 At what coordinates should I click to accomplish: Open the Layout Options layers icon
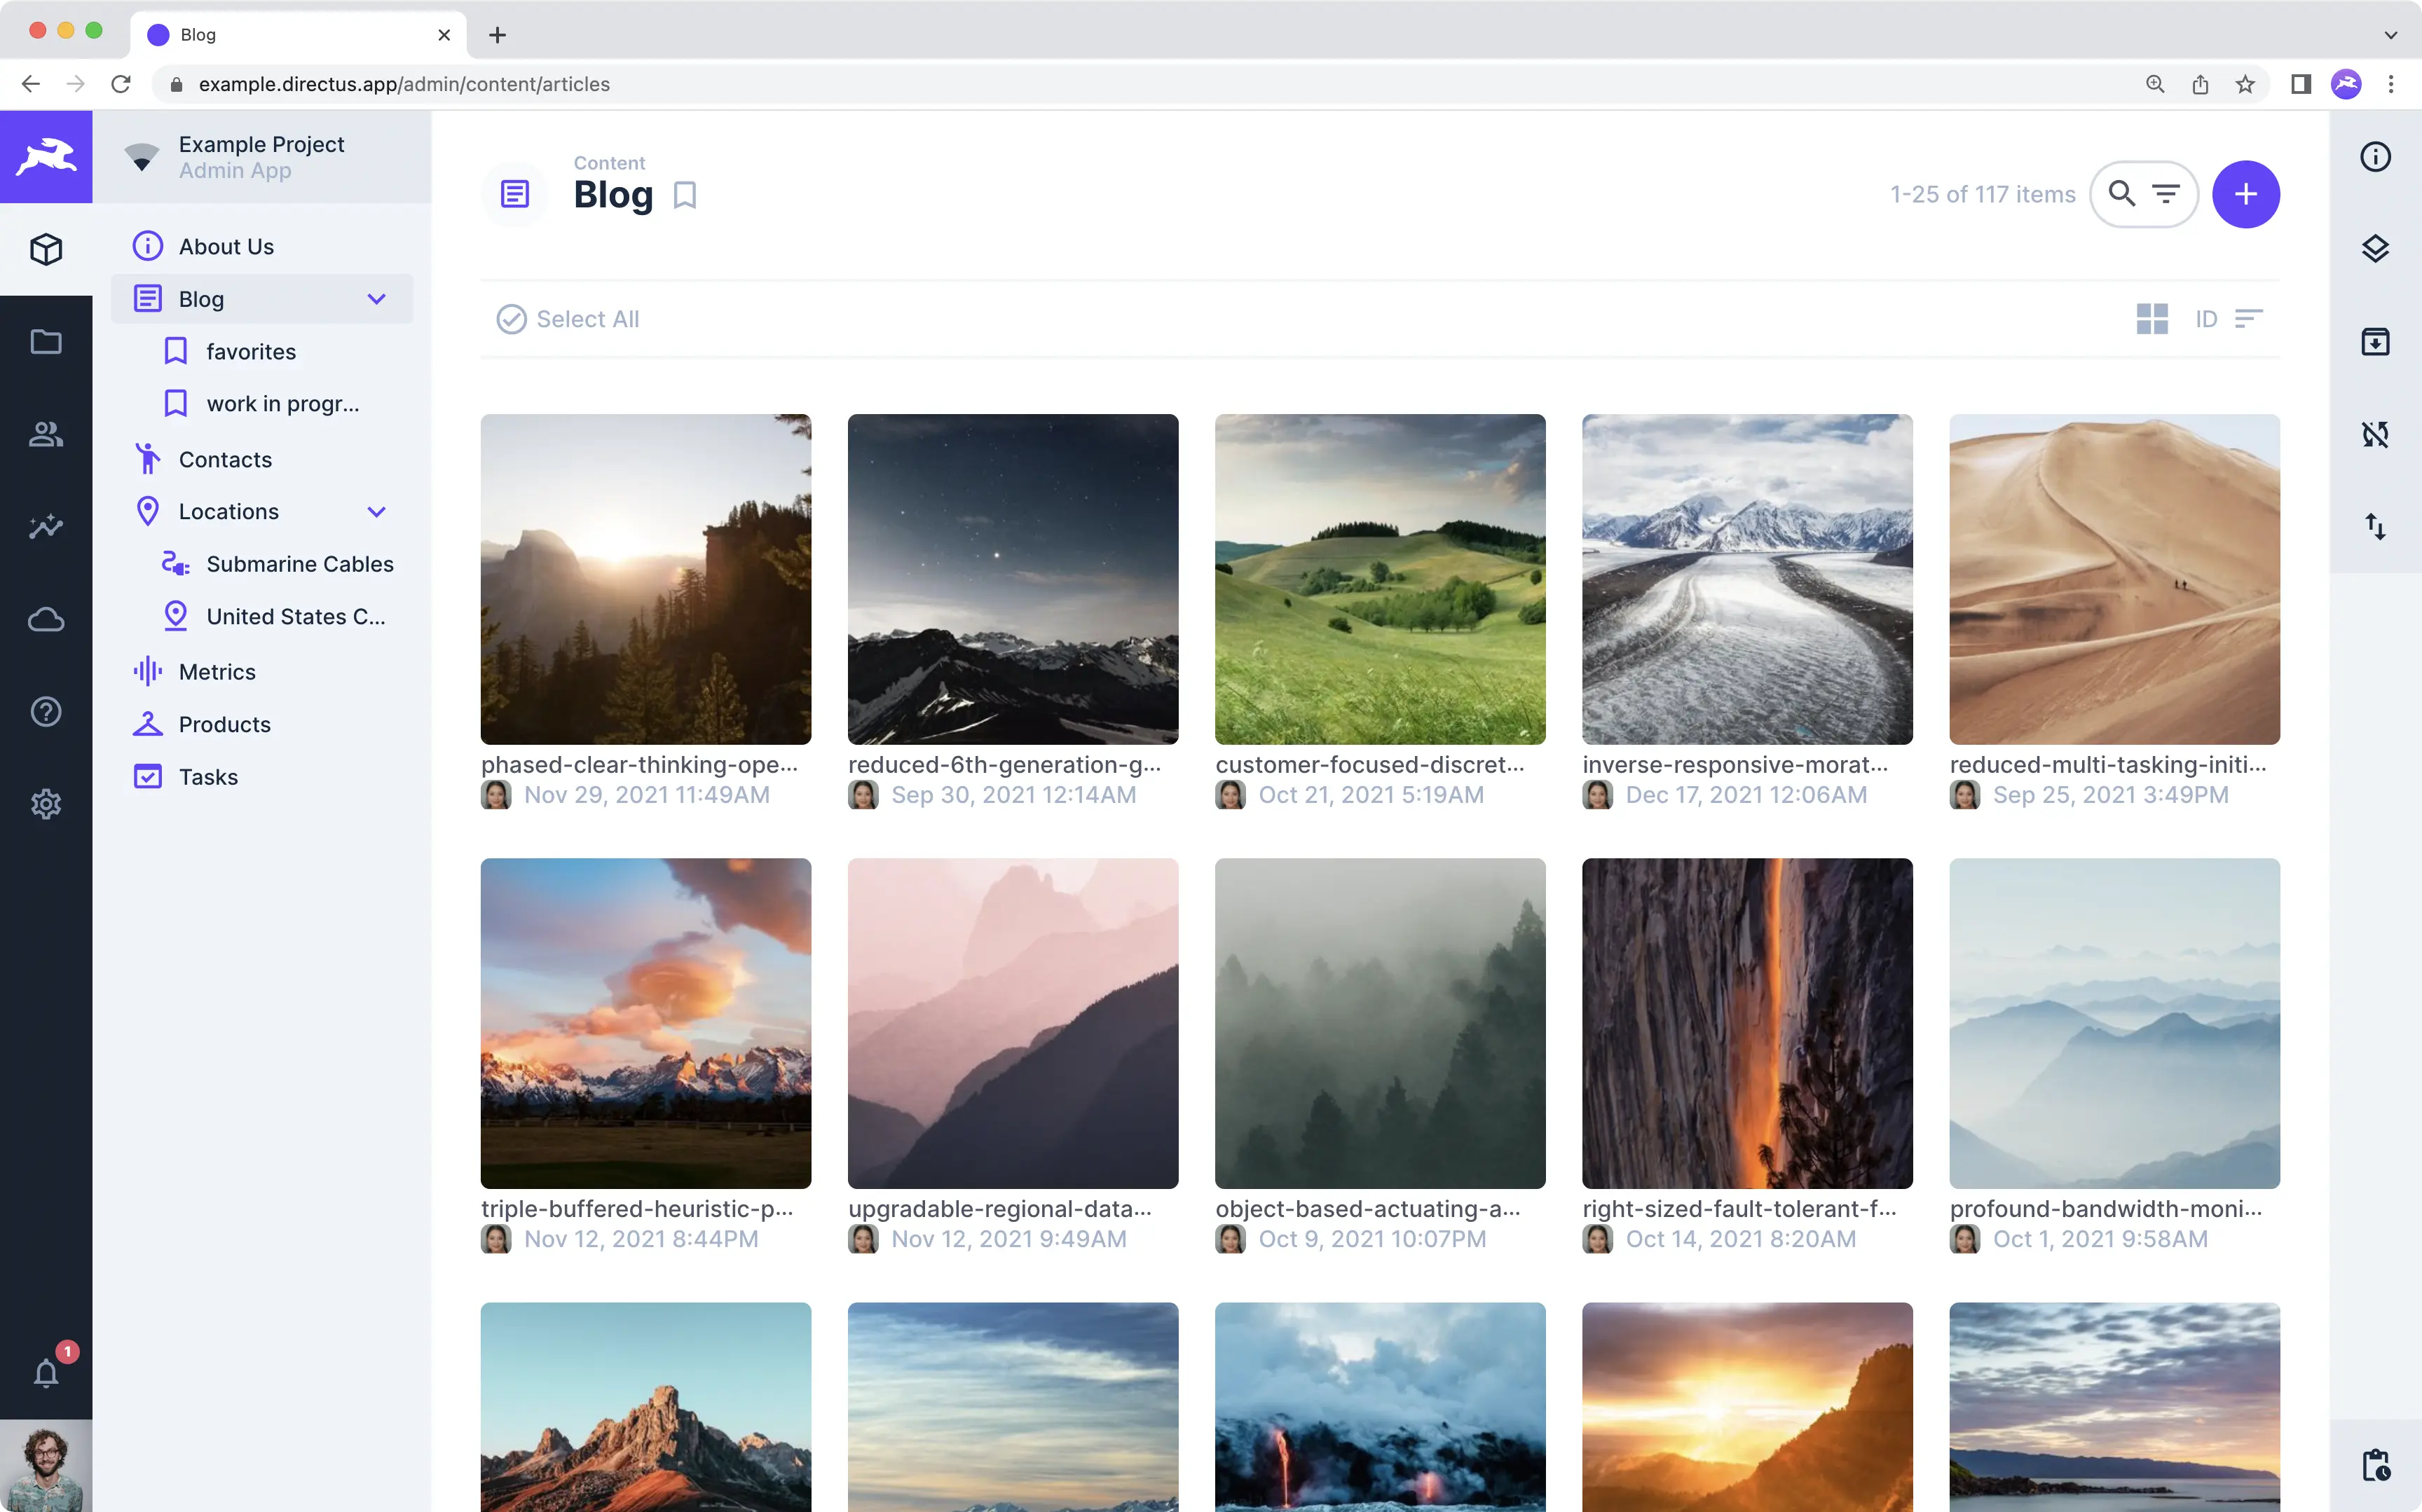[x=2375, y=249]
